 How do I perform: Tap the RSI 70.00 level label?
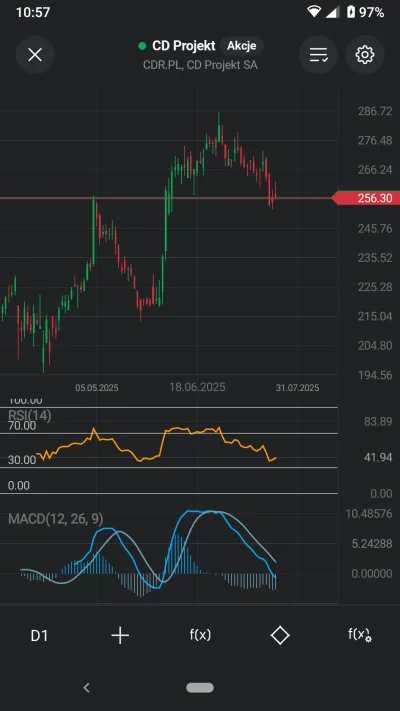(22, 426)
